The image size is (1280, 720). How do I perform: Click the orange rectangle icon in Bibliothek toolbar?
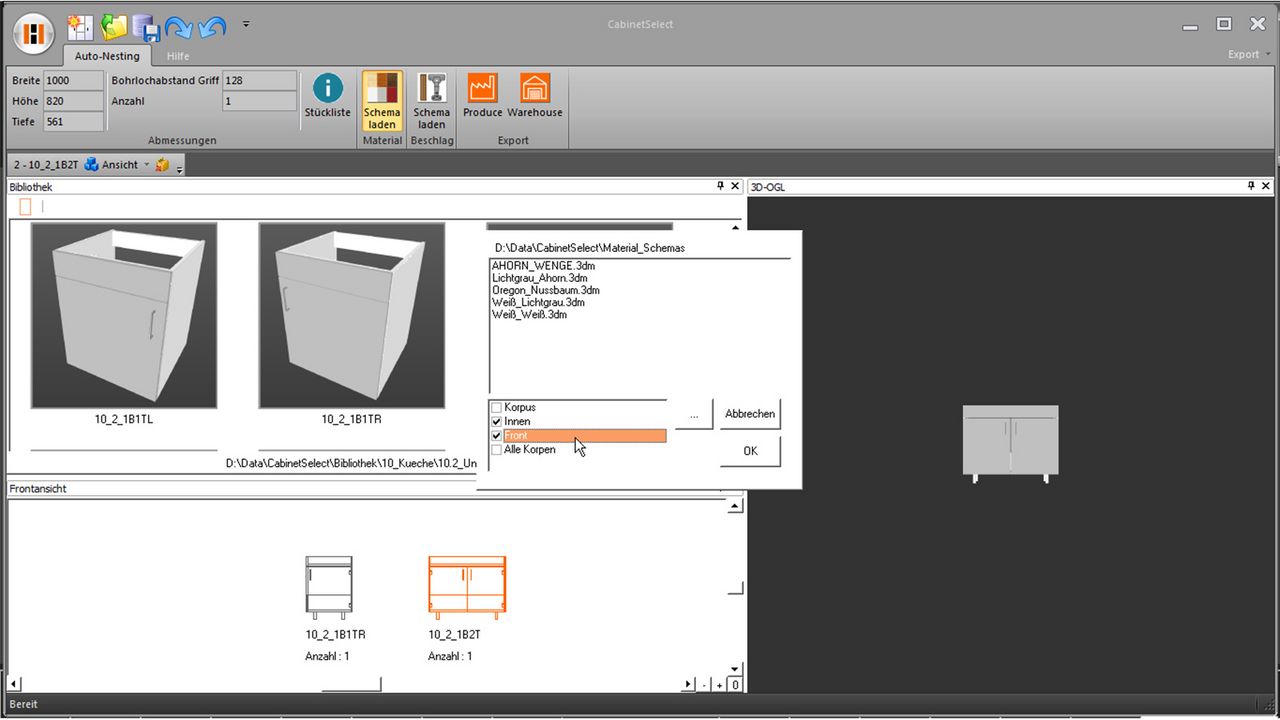coord(25,207)
